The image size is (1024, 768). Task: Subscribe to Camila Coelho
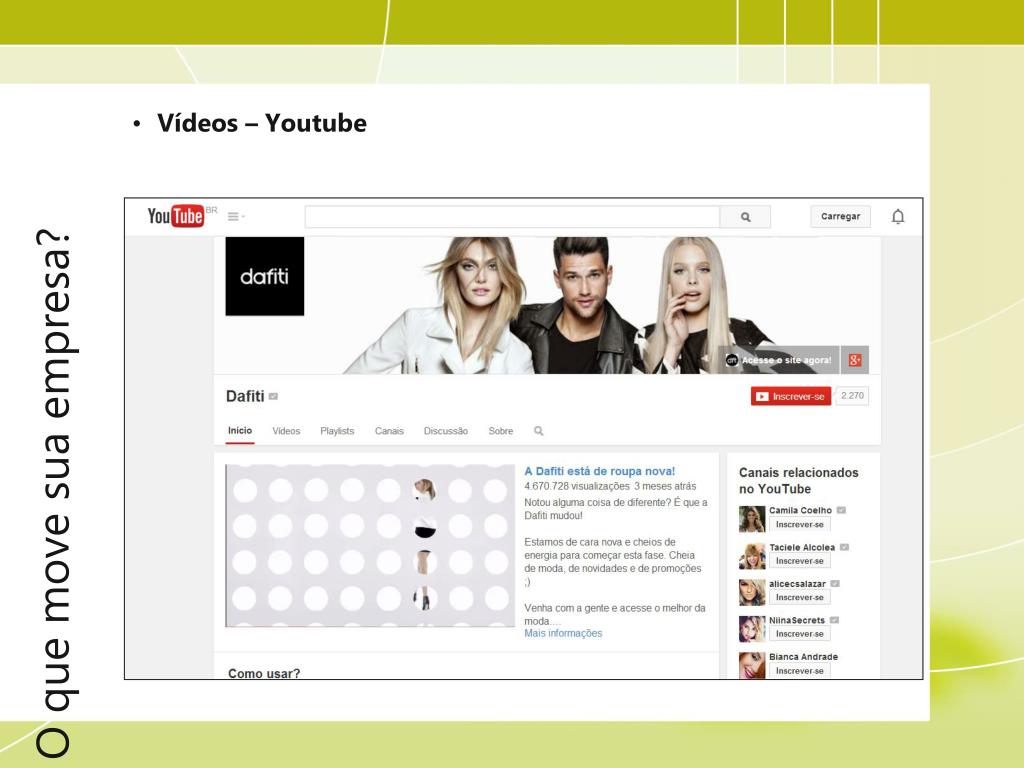(799, 524)
